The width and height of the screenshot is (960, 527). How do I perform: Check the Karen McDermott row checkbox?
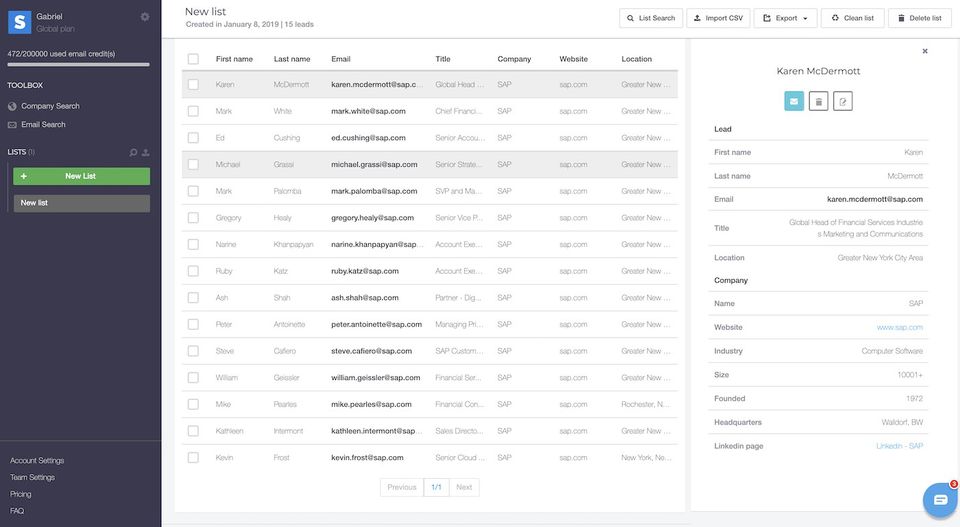click(193, 84)
